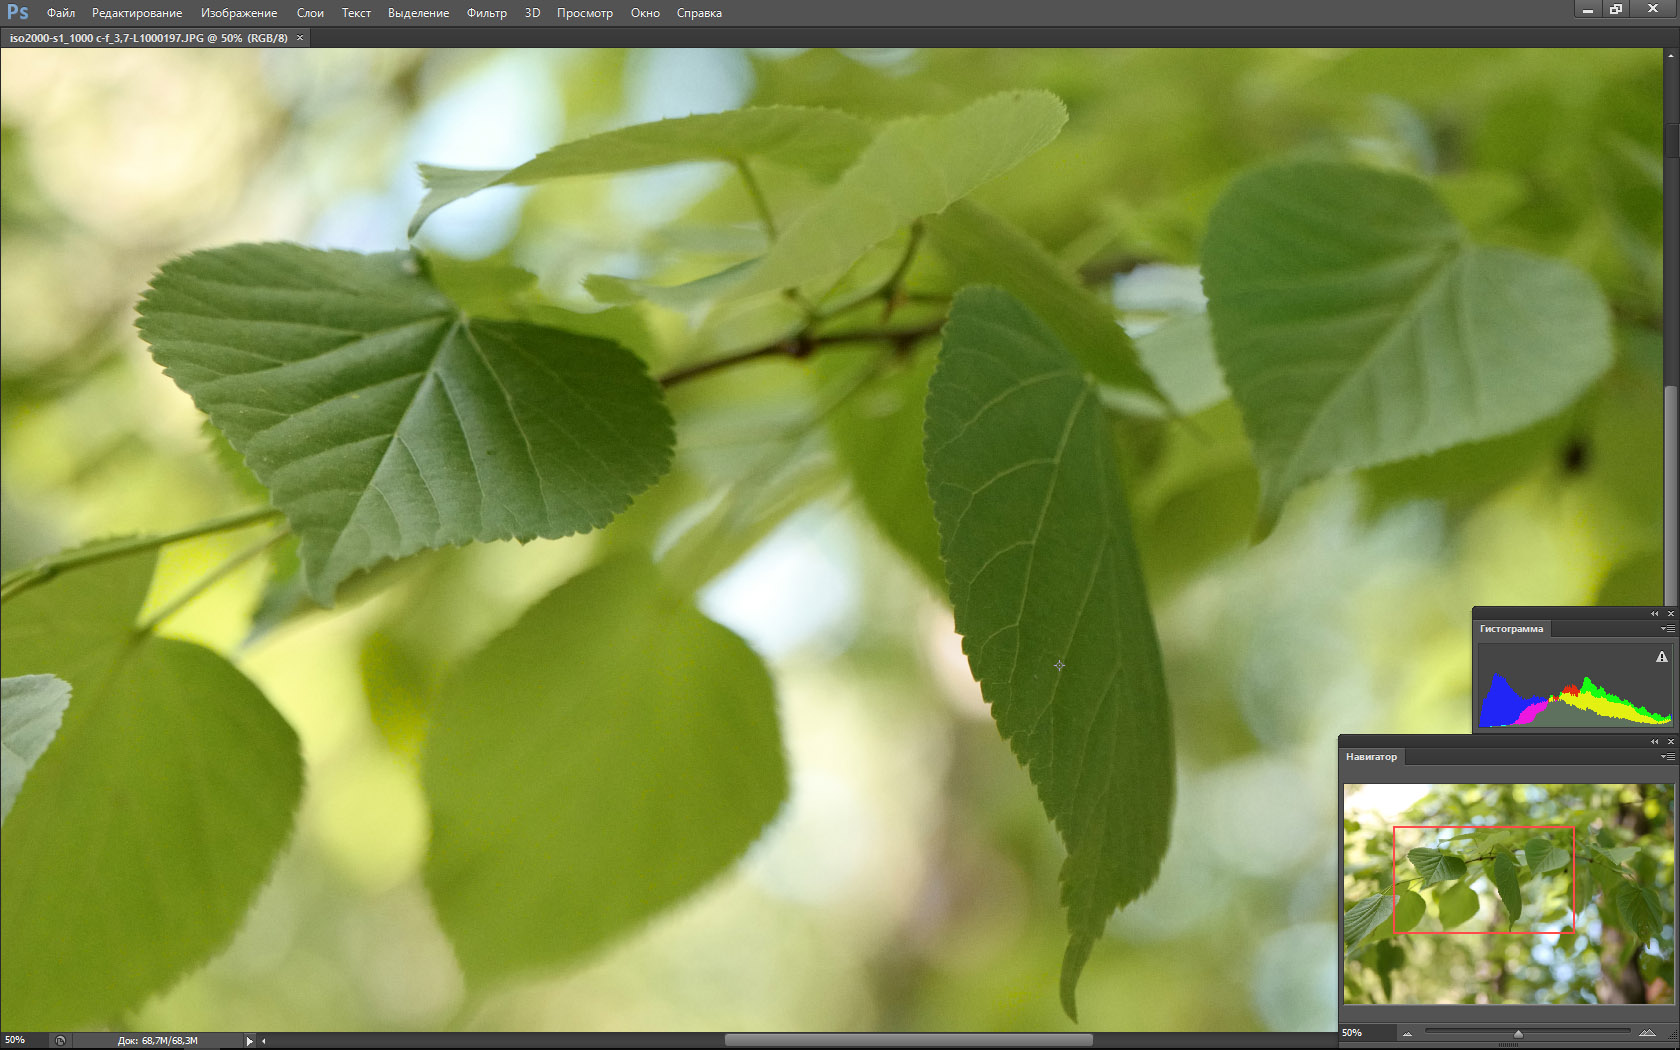Open the Слои menu

[310, 13]
